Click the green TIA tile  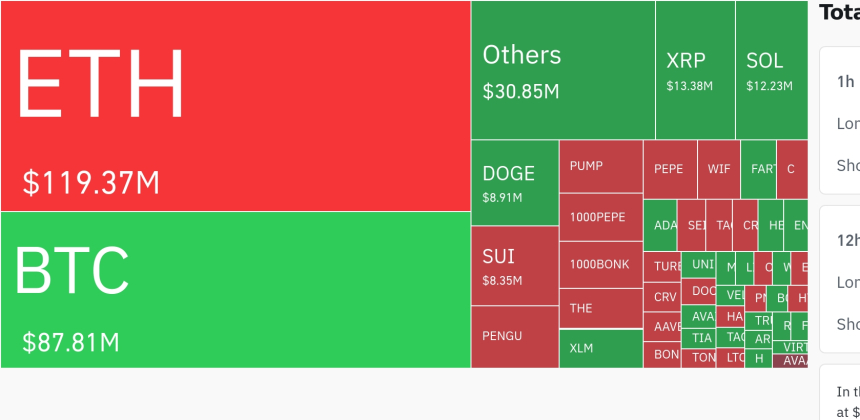pos(702,338)
